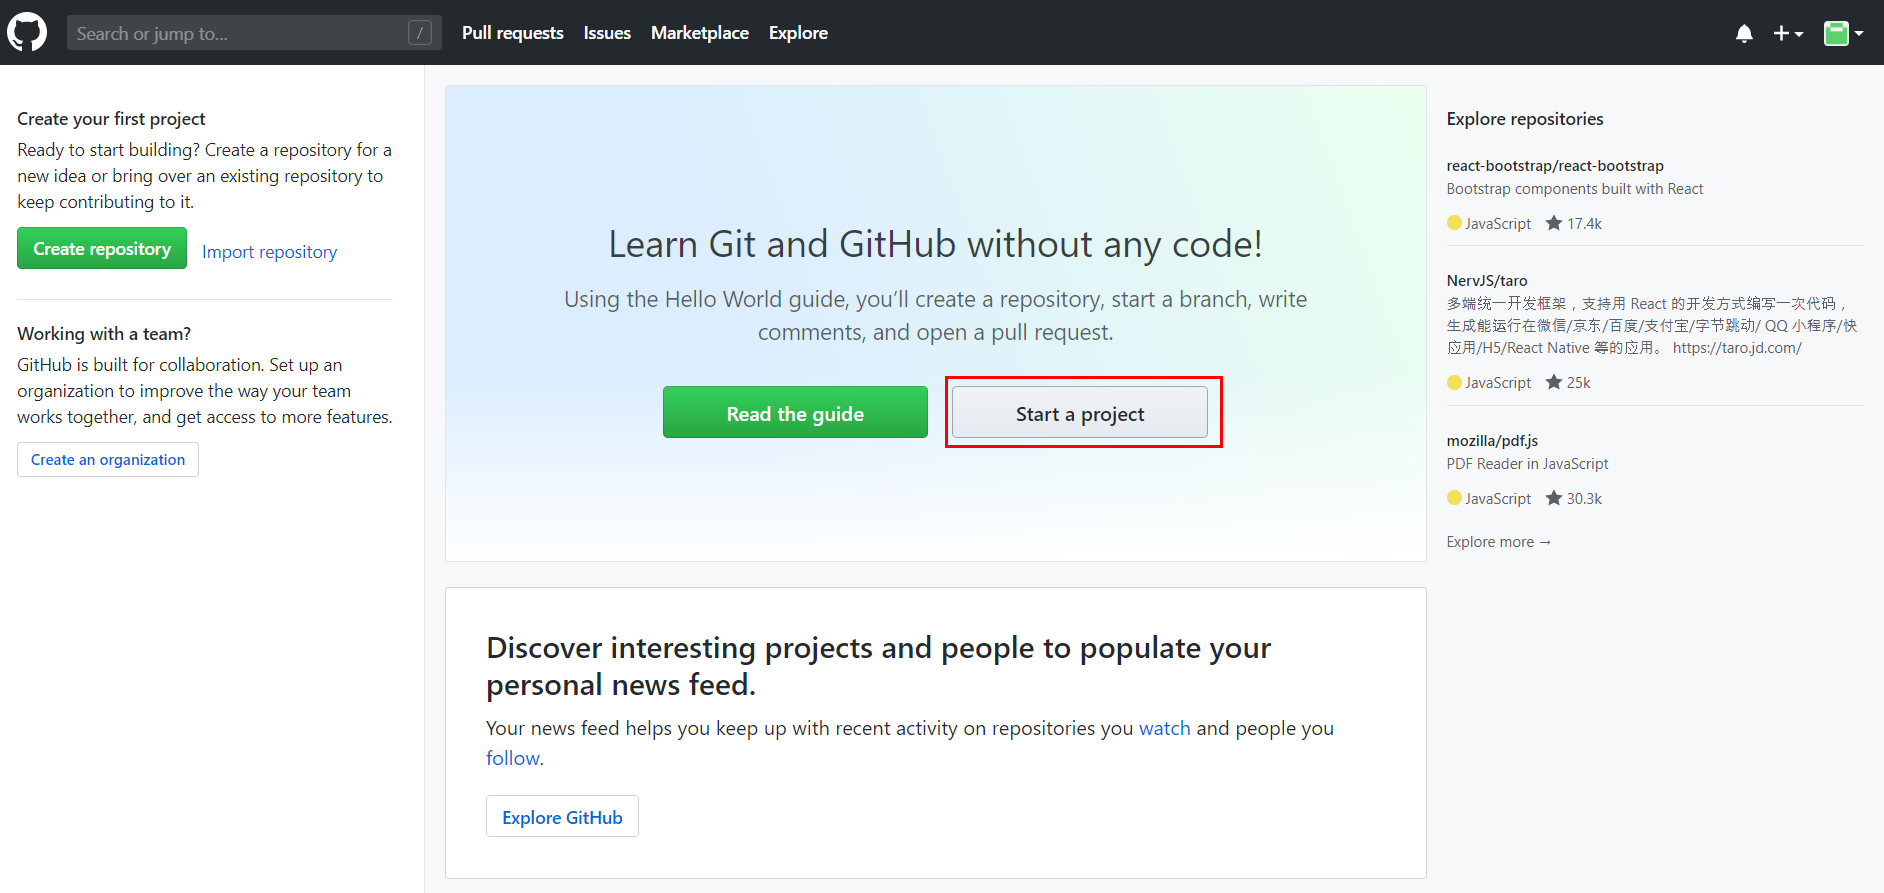Click the 25k star count for NervJS/taro
This screenshot has width=1884, height=893.
click(x=1568, y=382)
